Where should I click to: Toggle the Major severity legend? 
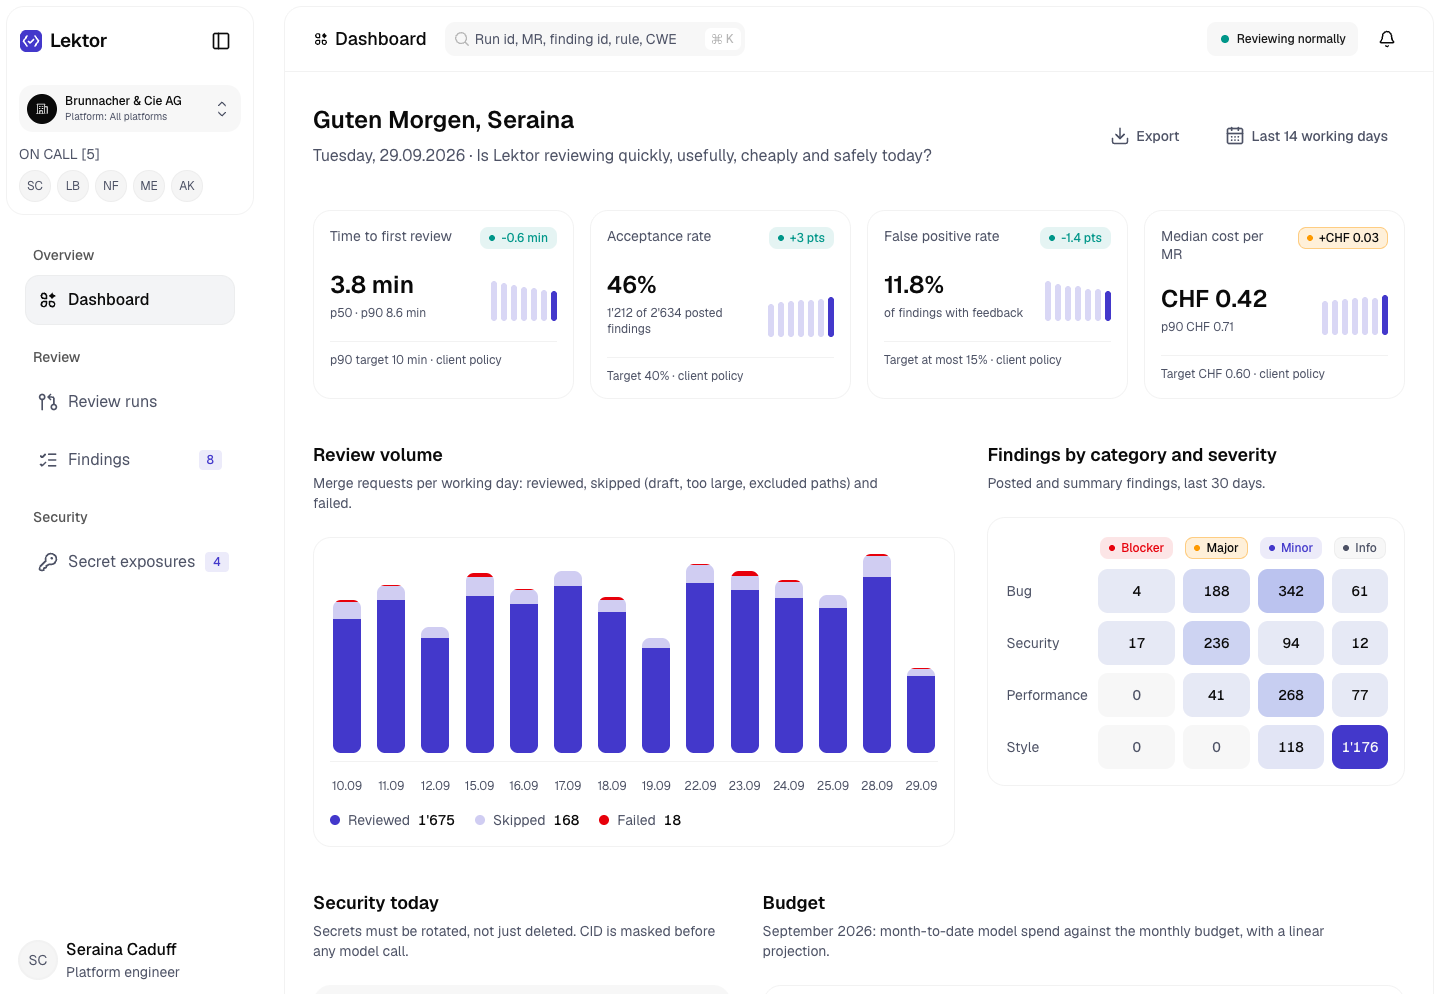pyautogui.click(x=1216, y=548)
